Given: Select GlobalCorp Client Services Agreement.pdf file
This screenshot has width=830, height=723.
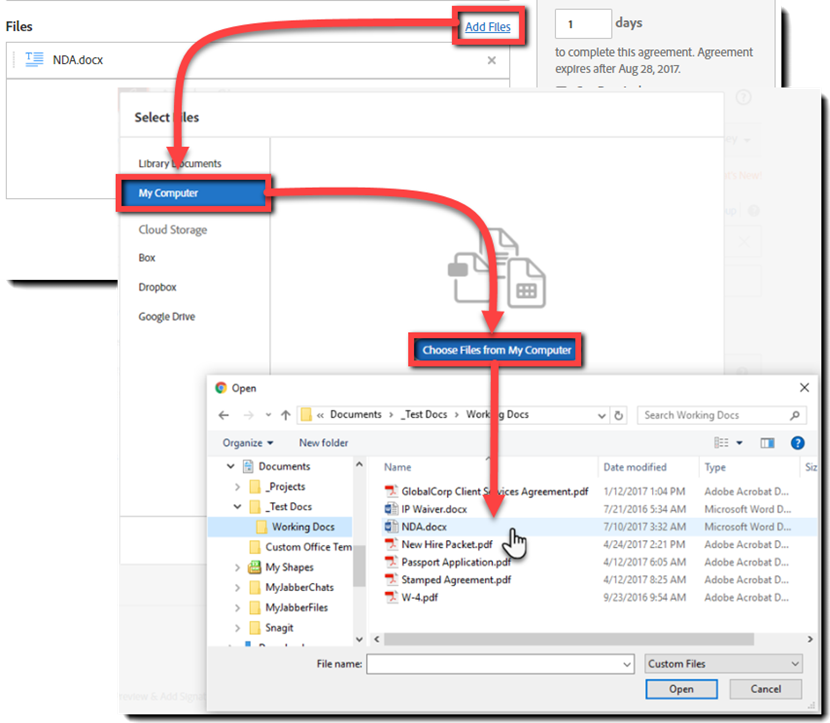Looking at the screenshot, I should tap(494, 492).
